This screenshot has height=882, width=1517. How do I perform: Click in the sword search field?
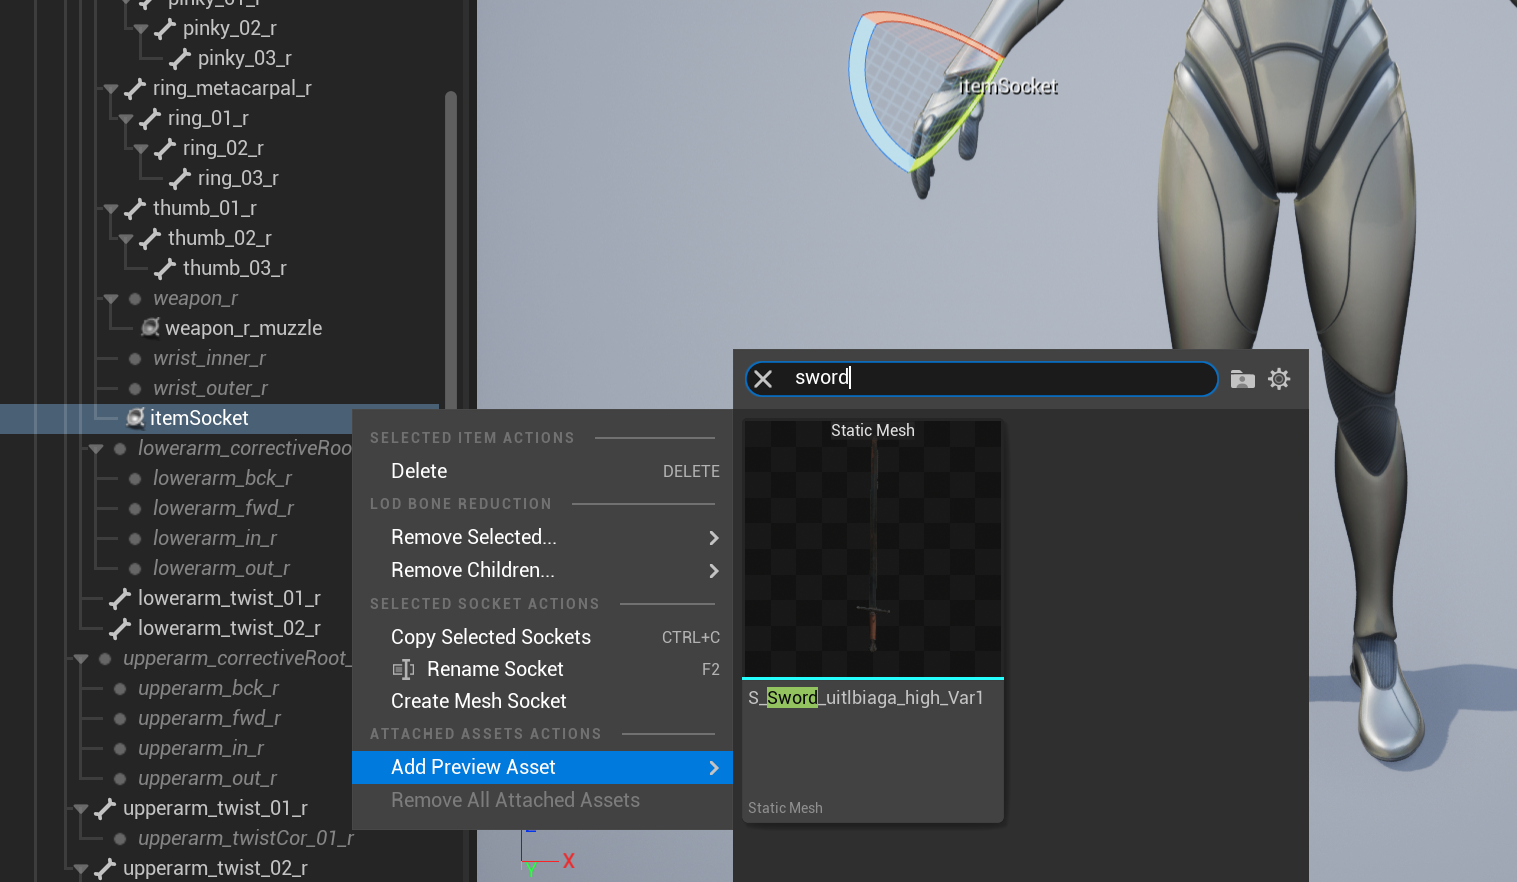pyautogui.click(x=1000, y=378)
